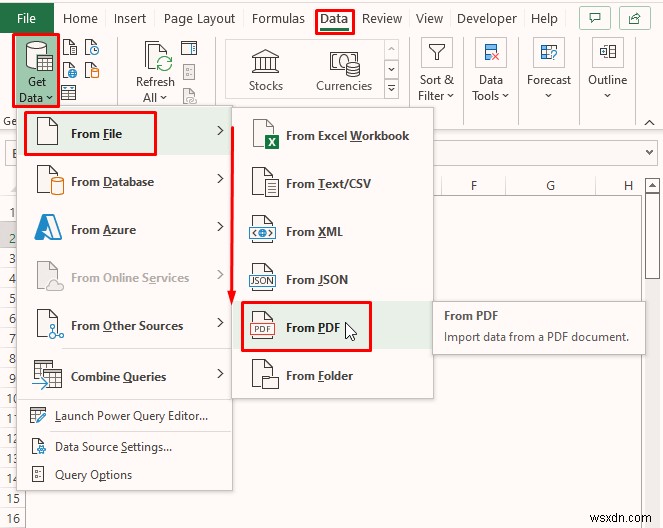Viewport: 663px width, 528px height.
Task: Collapse the ribbon with the chevron
Action: click(x=649, y=123)
